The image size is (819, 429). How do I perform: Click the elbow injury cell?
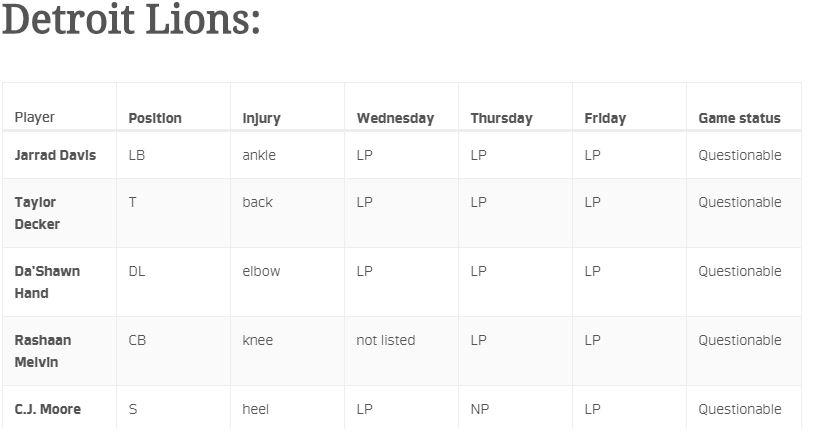[x=261, y=271]
